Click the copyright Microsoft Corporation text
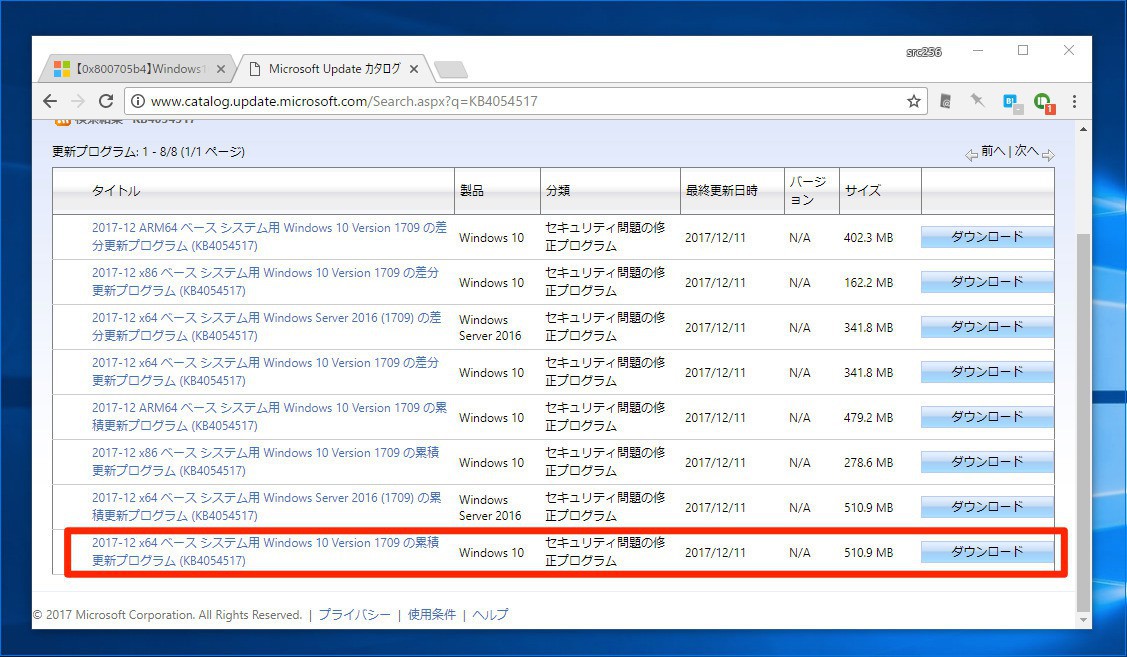This screenshot has width=1127, height=657. (x=167, y=615)
